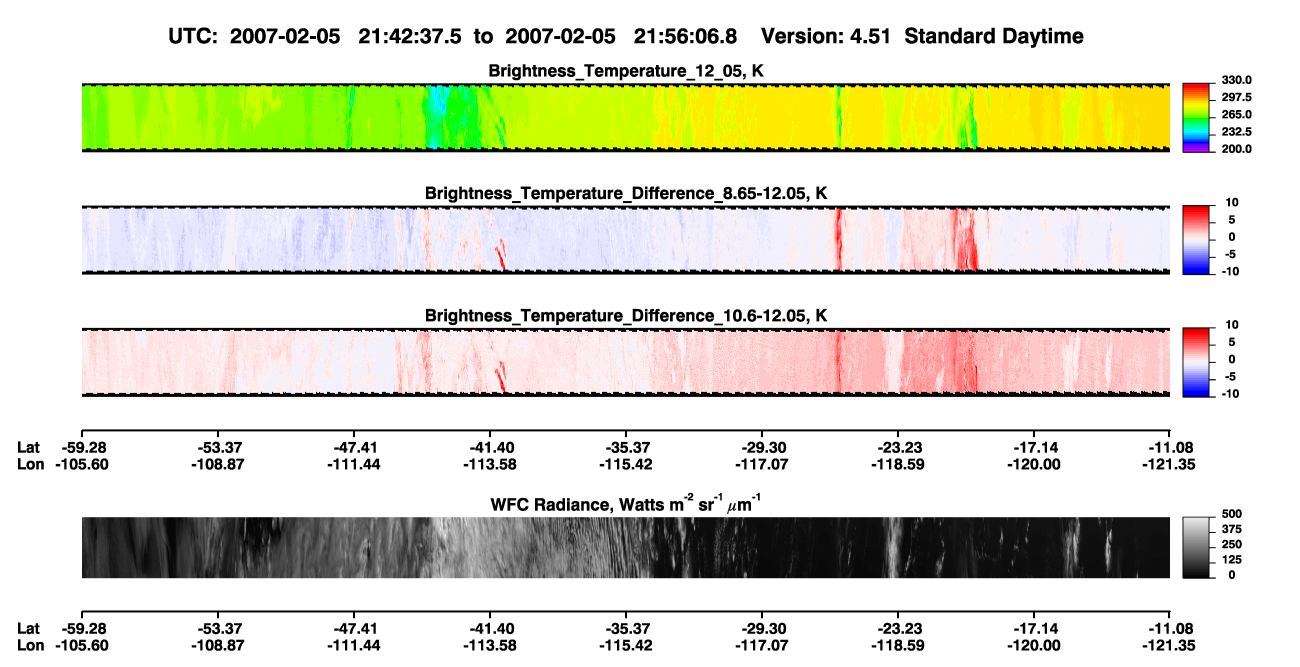Screen dimensions: 1300x667
Task: Click the 'Brightness_Temperature_12_05, K' panel title
Action: (x=626, y=71)
